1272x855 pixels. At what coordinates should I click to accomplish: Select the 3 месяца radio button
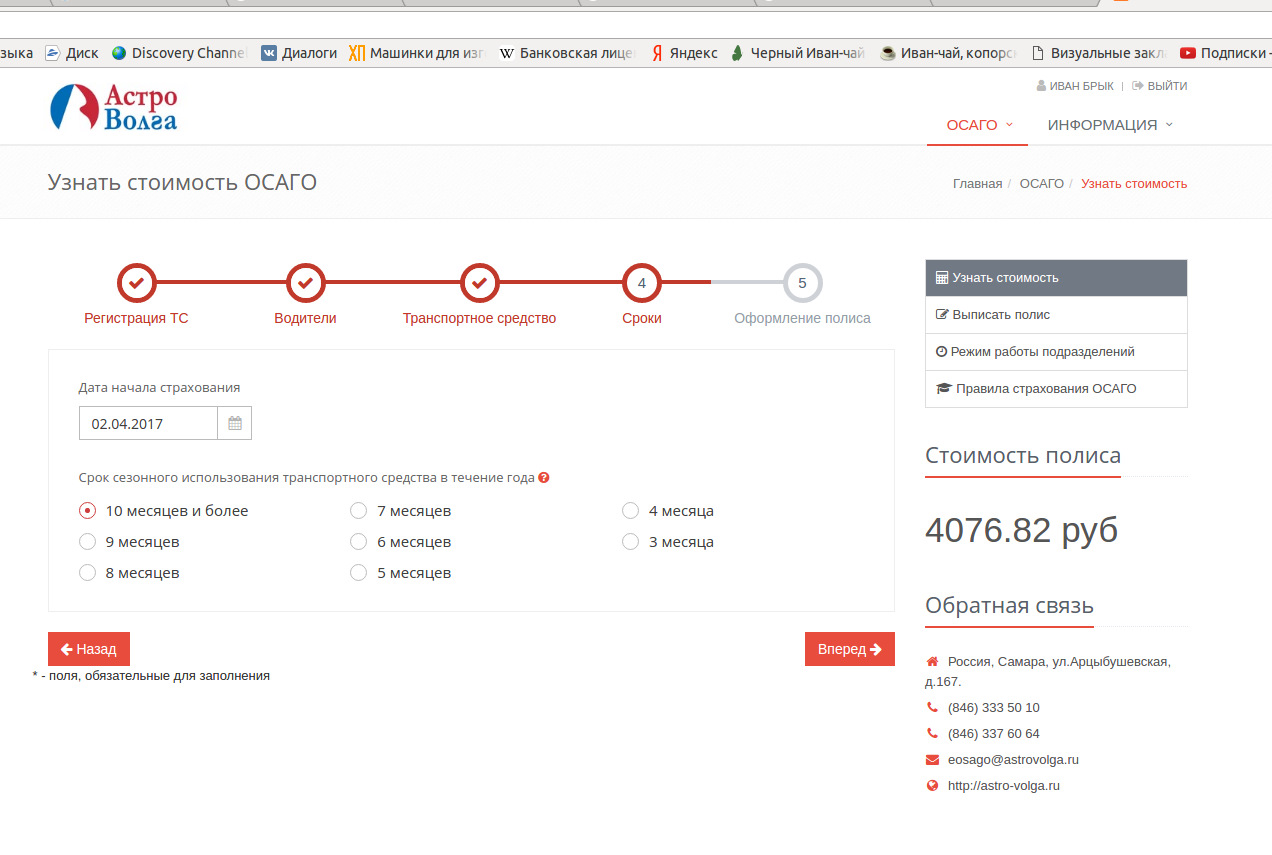click(x=630, y=542)
